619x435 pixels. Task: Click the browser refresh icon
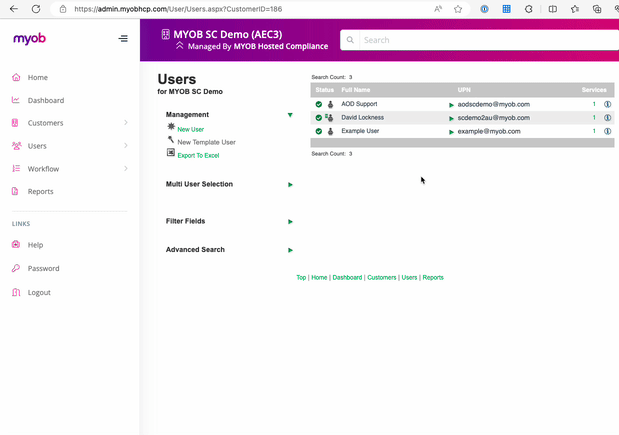pyautogui.click(x=36, y=9)
